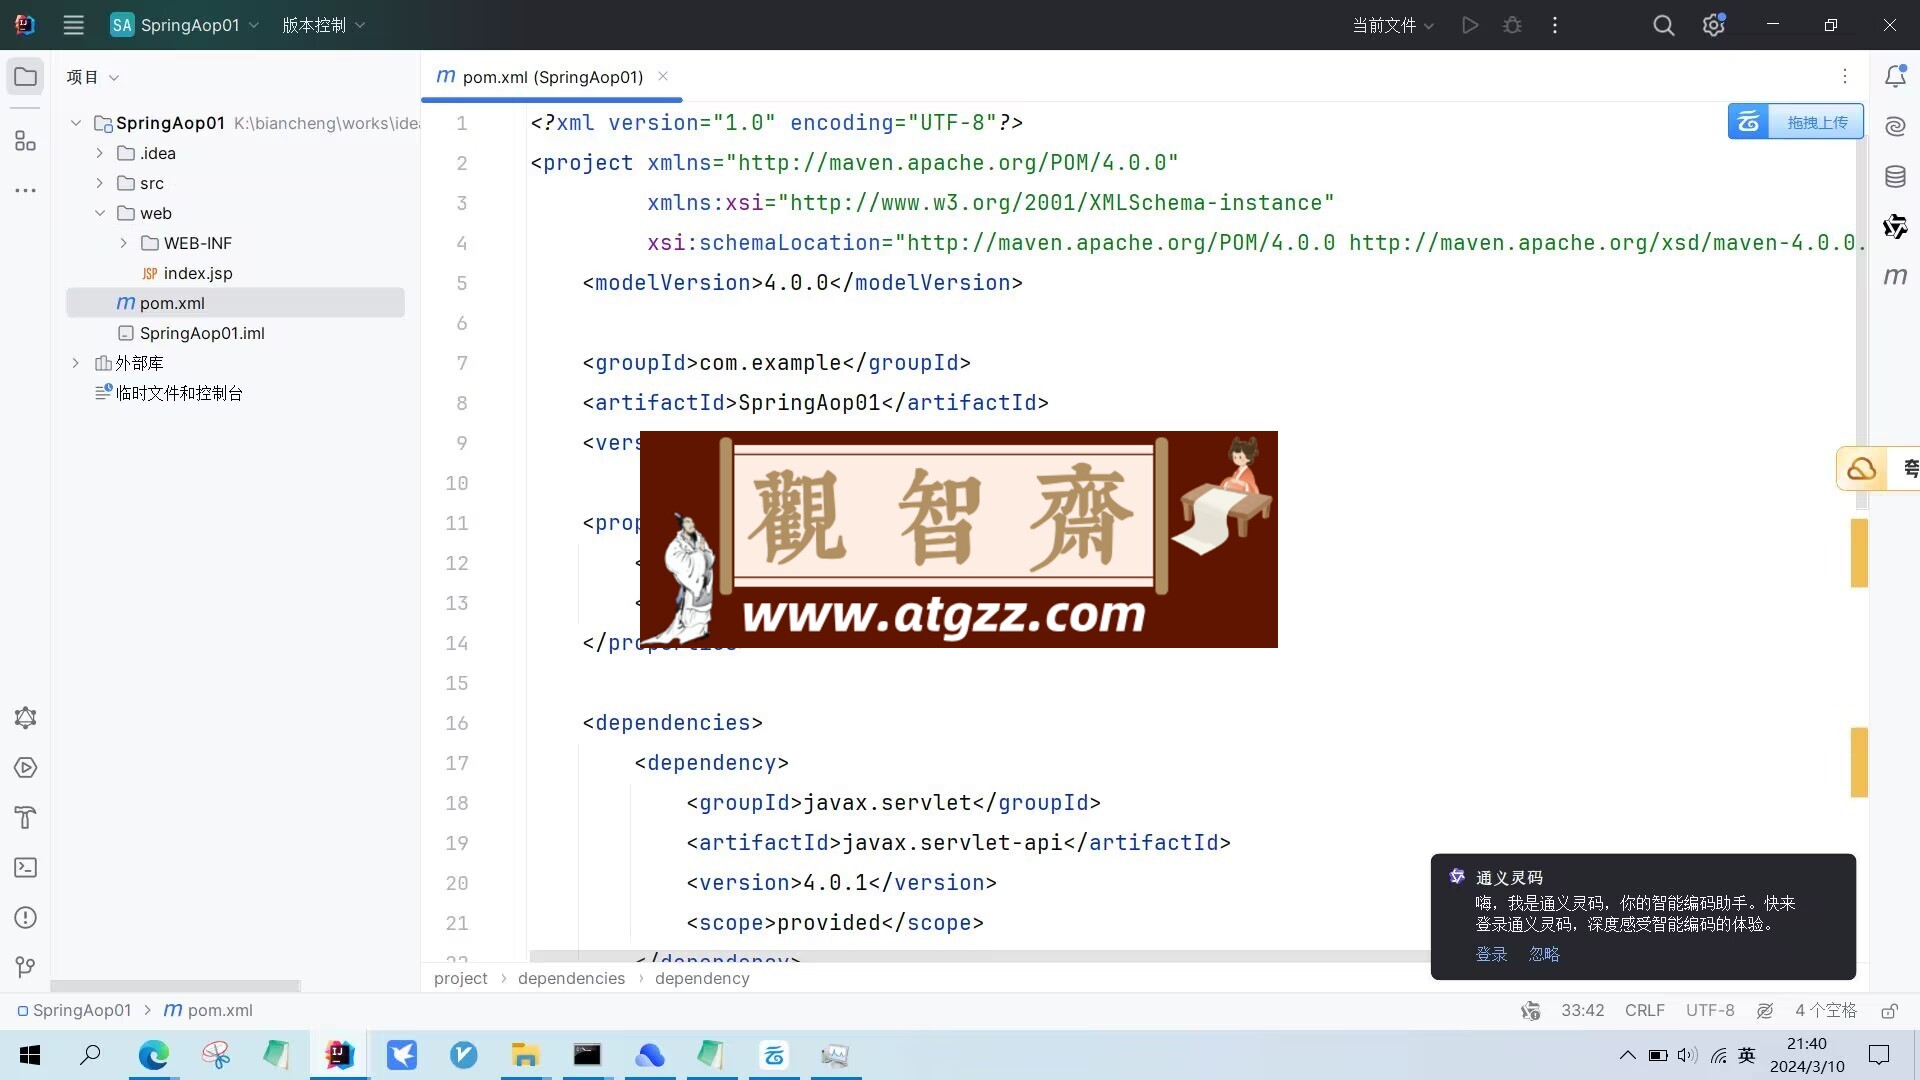Close the pom.xml editor tab
This screenshot has height=1080, width=1920.
(x=663, y=76)
